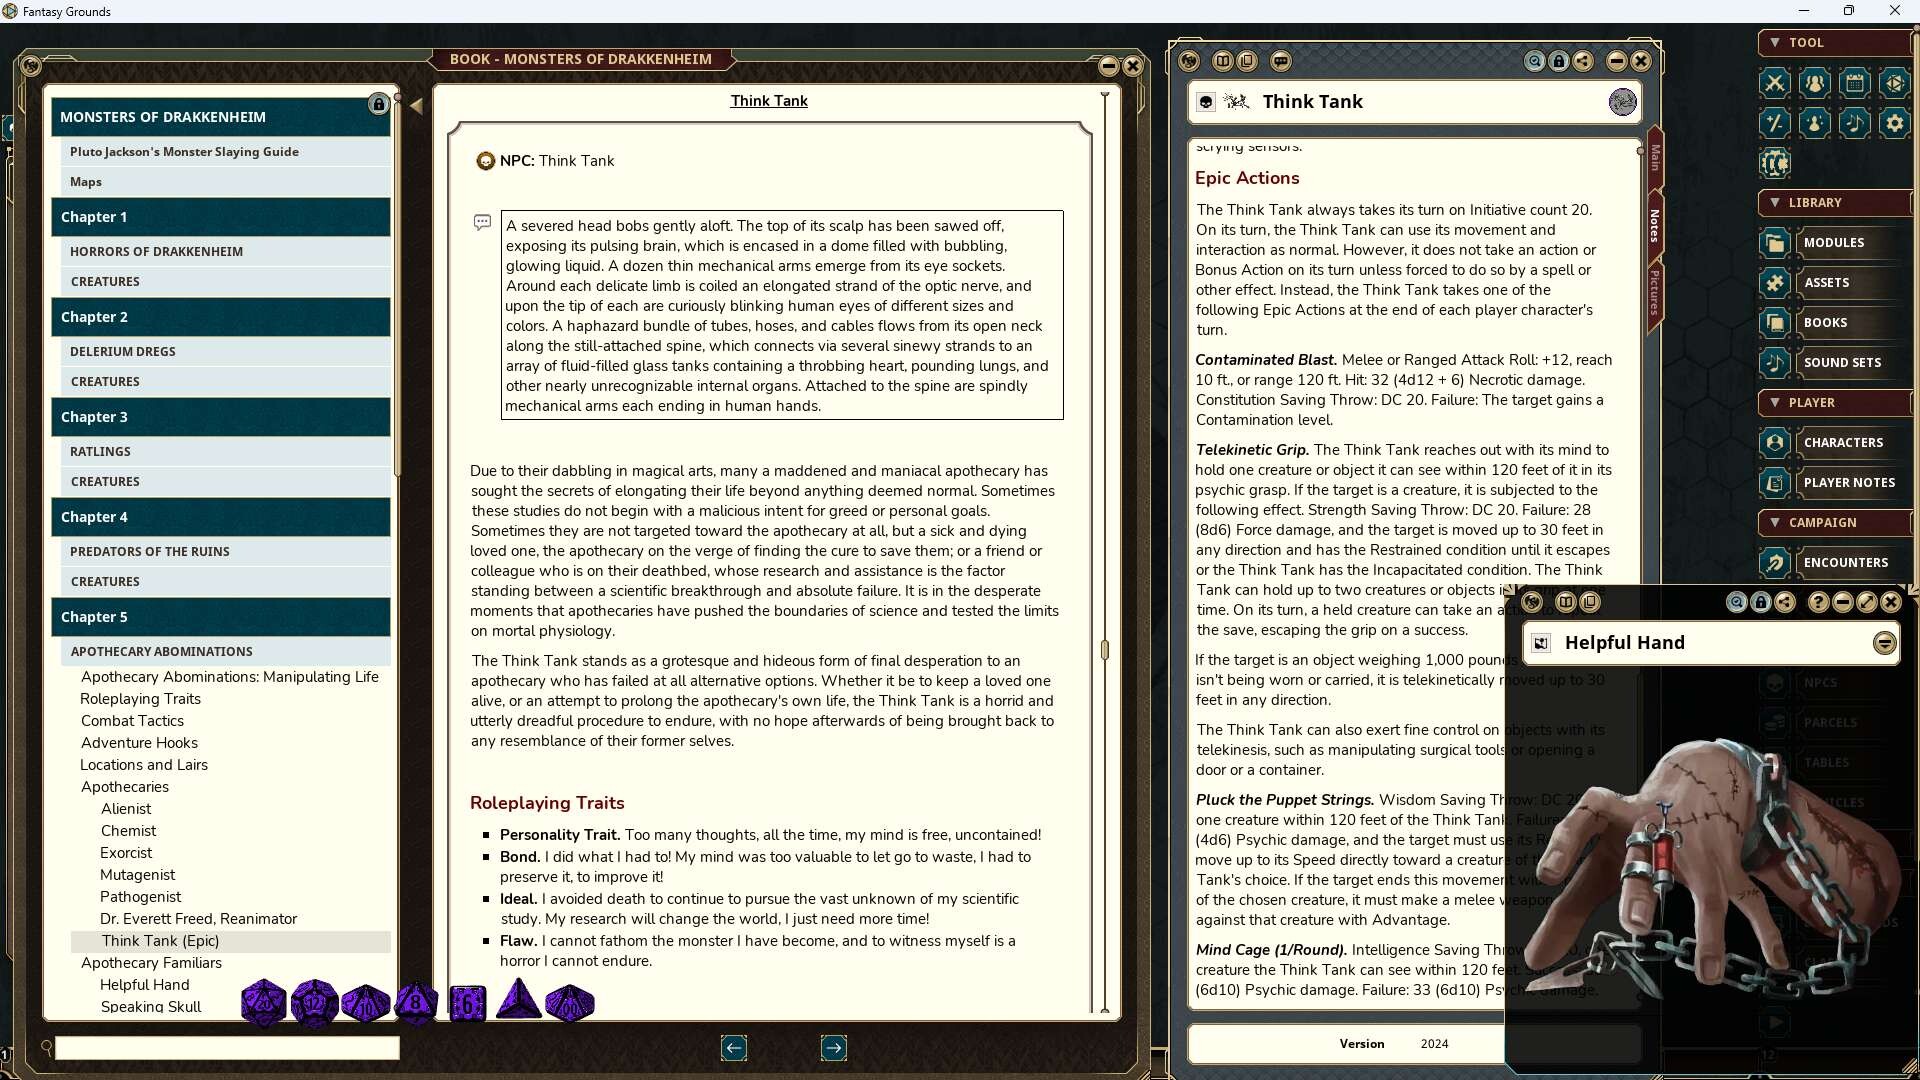1920x1080 pixels.
Task: Click the book index search field
Action: click(227, 1048)
